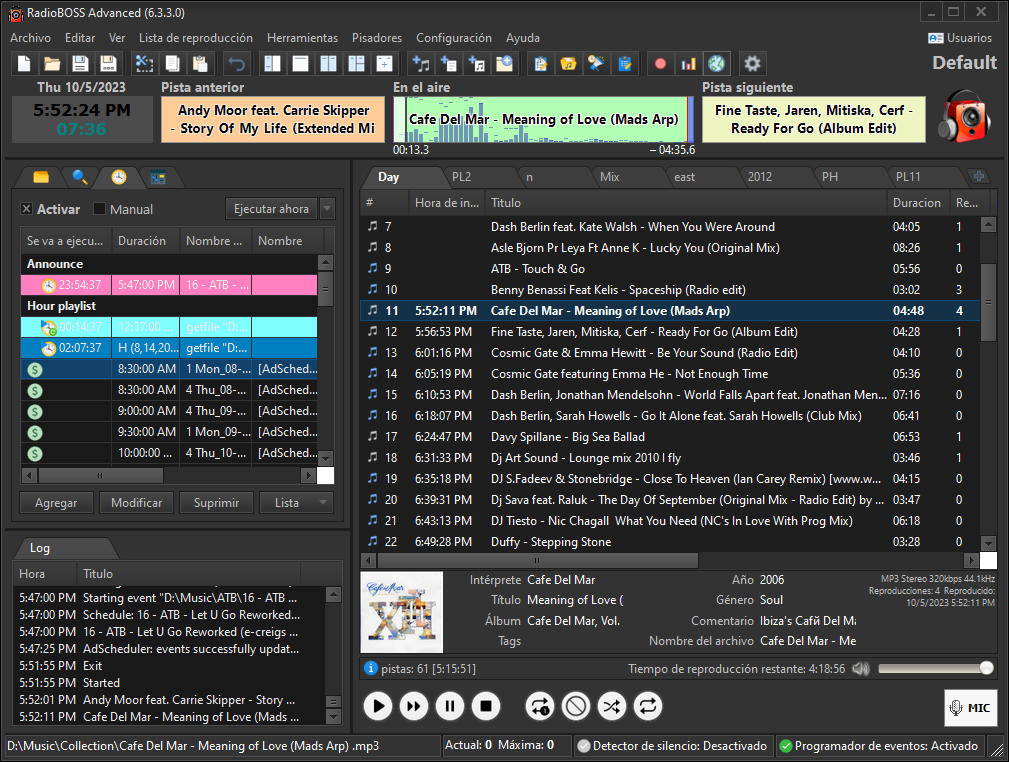Screen dimensions: 1009x762
Task: Open the file browser folder tab icon
Action: click(x=41, y=177)
